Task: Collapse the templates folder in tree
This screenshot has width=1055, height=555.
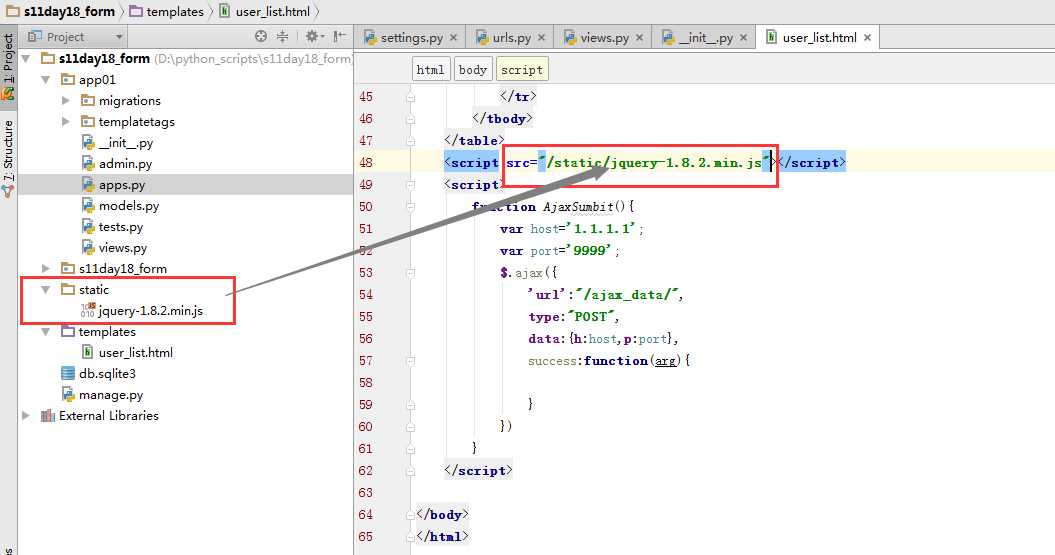Action: (46, 332)
